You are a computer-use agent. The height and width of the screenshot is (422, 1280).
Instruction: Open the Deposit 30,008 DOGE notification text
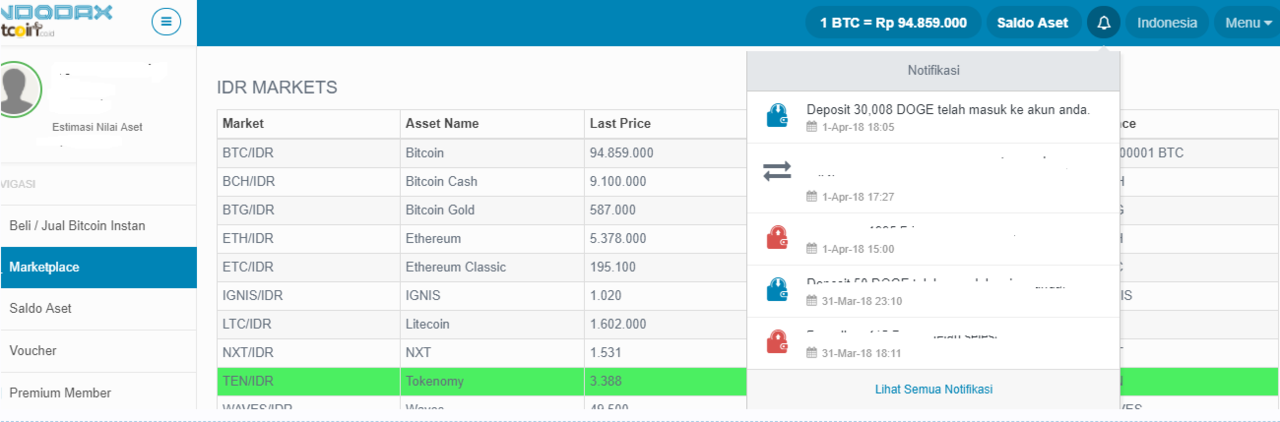[x=948, y=109]
